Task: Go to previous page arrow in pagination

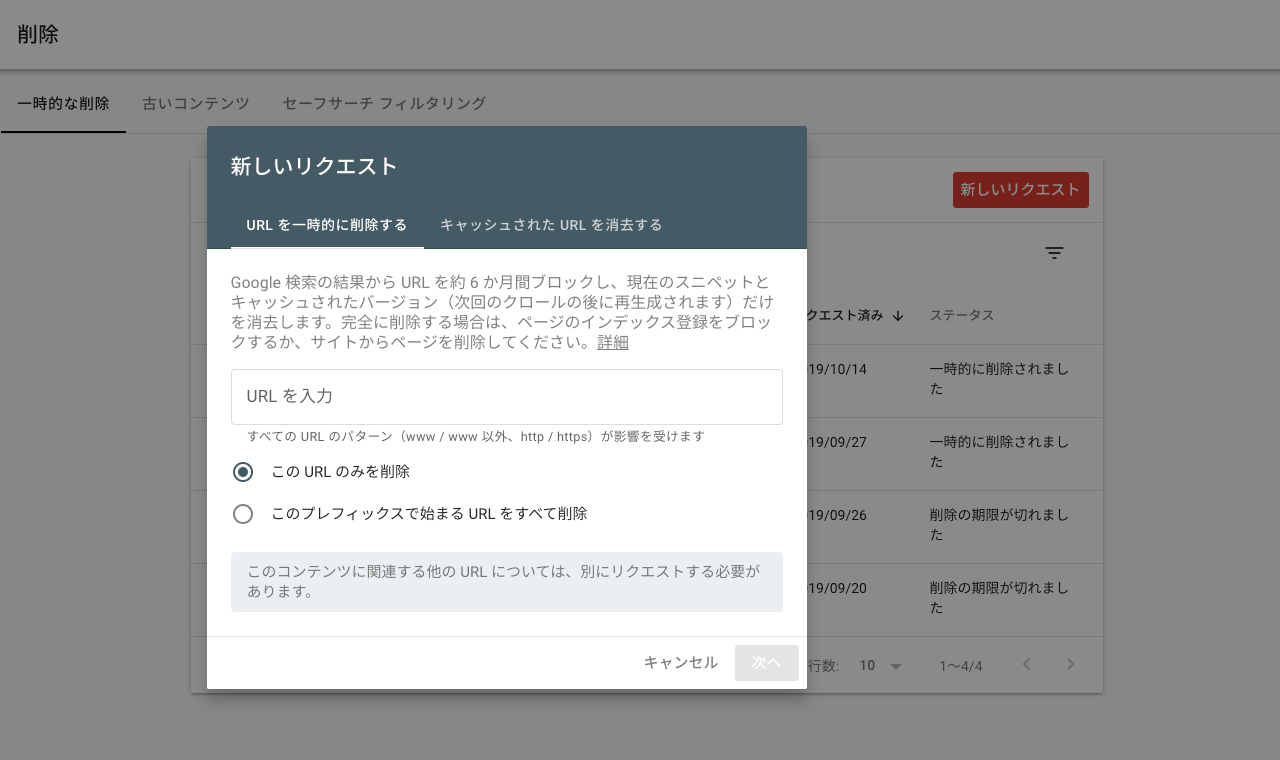Action: (x=1026, y=664)
